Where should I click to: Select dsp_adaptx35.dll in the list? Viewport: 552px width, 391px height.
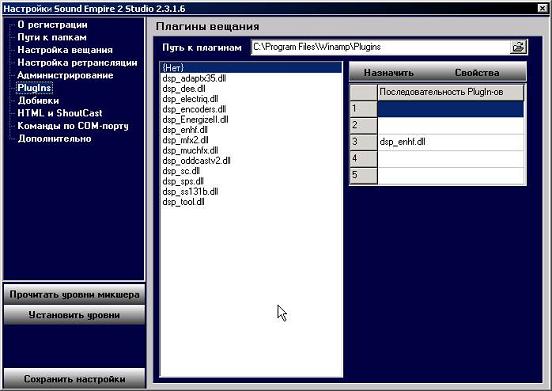click(251, 78)
